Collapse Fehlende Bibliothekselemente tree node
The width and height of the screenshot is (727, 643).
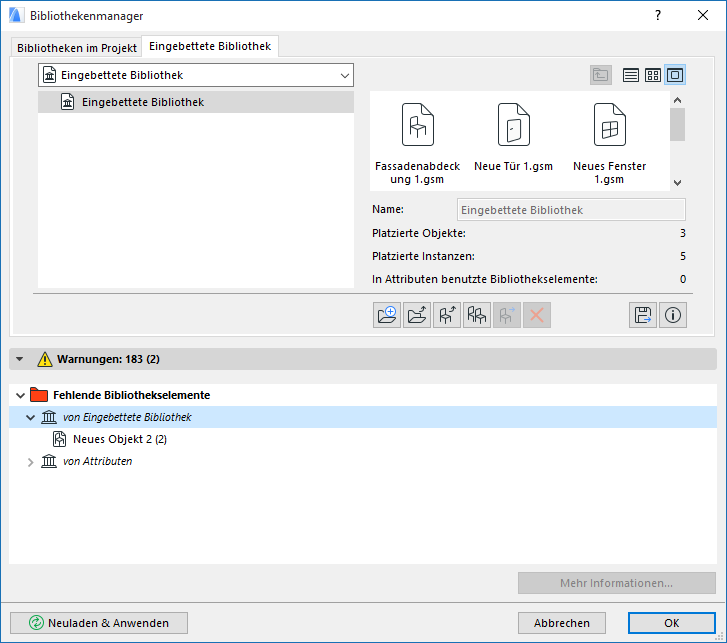click(20, 395)
